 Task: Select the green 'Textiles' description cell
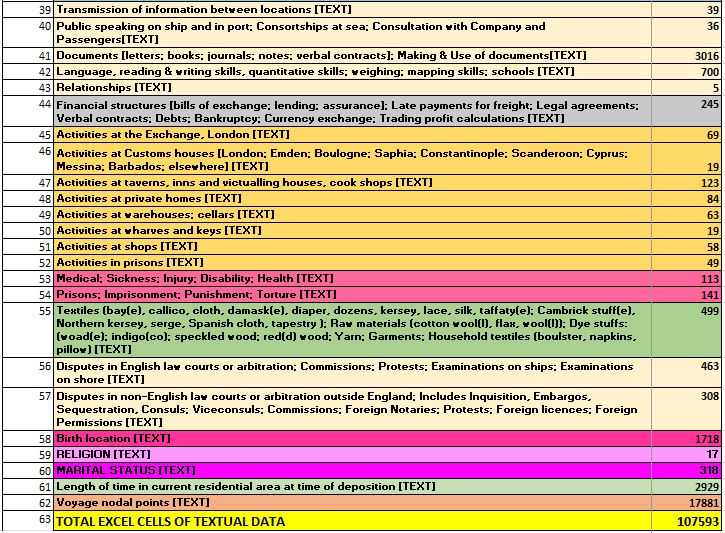point(350,330)
